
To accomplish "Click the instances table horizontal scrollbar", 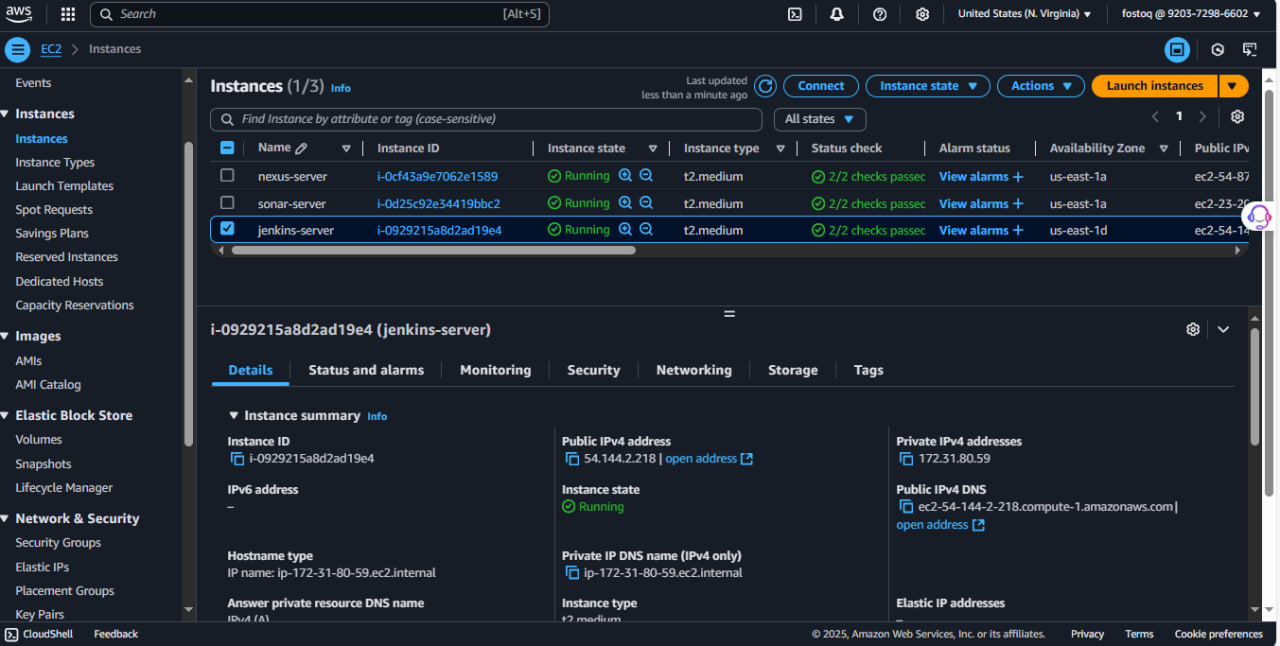I will [x=433, y=250].
